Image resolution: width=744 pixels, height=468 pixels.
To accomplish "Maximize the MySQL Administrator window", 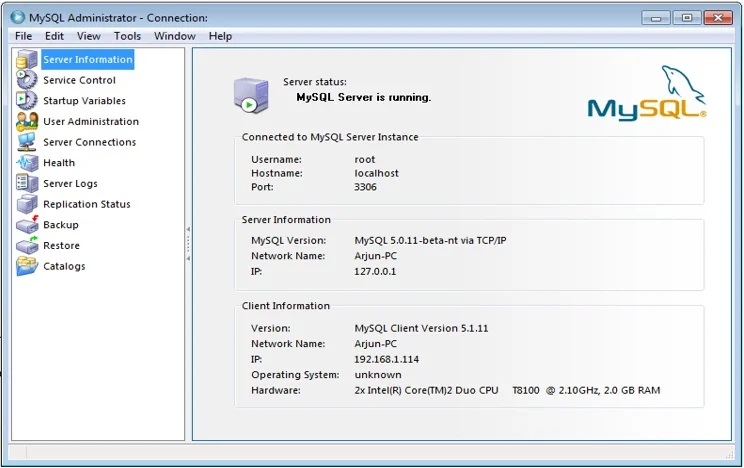I will point(687,18).
